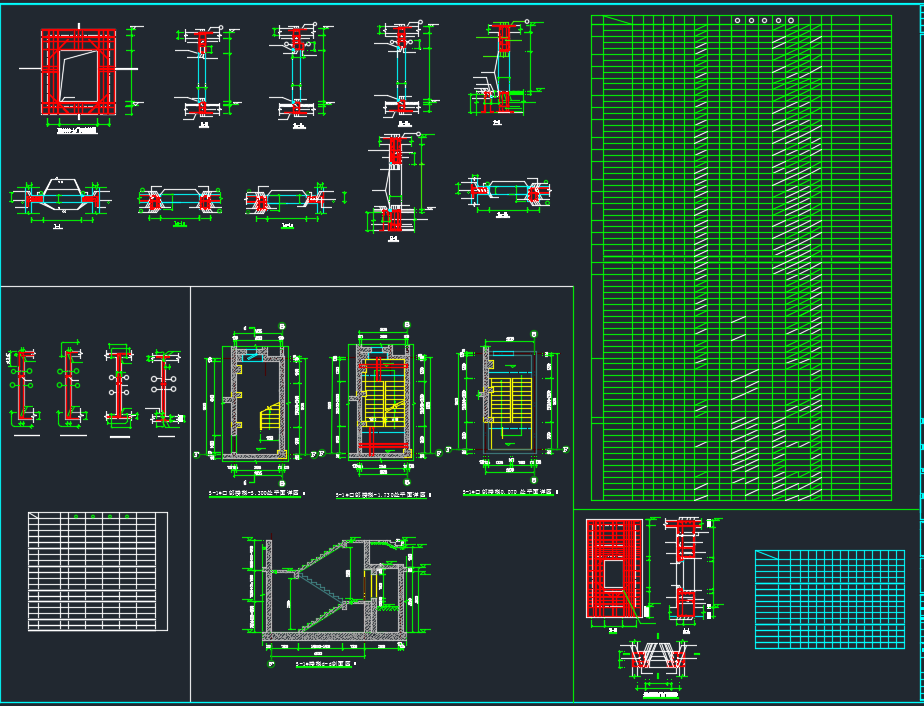Click the large green schedule table
The height and width of the screenshot is (706, 924).
pyautogui.click(x=741, y=258)
